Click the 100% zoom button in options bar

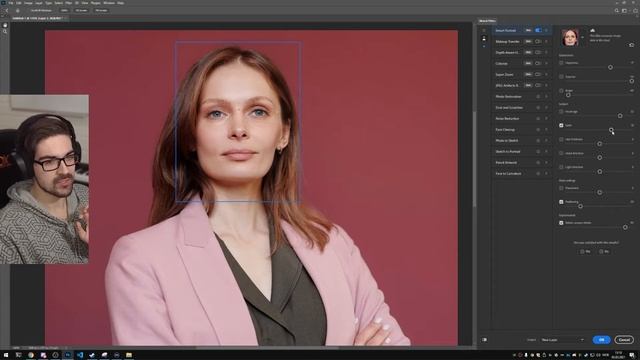click(x=64, y=10)
